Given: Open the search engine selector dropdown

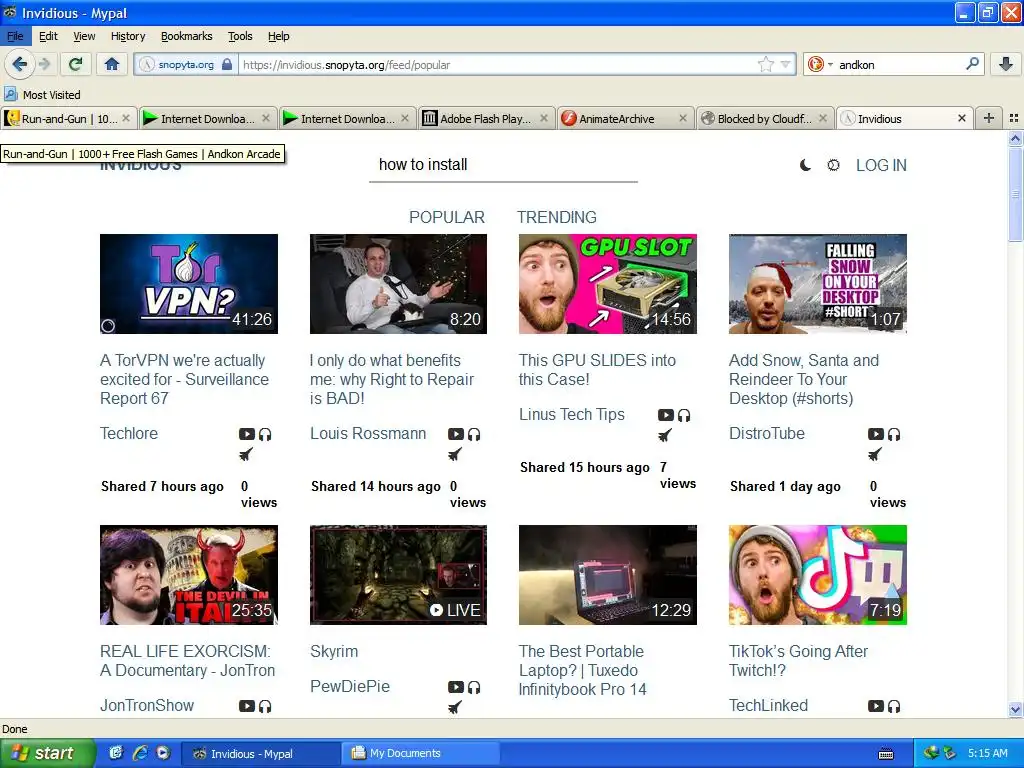Looking at the screenshot, I should click(x=820, y=64).
